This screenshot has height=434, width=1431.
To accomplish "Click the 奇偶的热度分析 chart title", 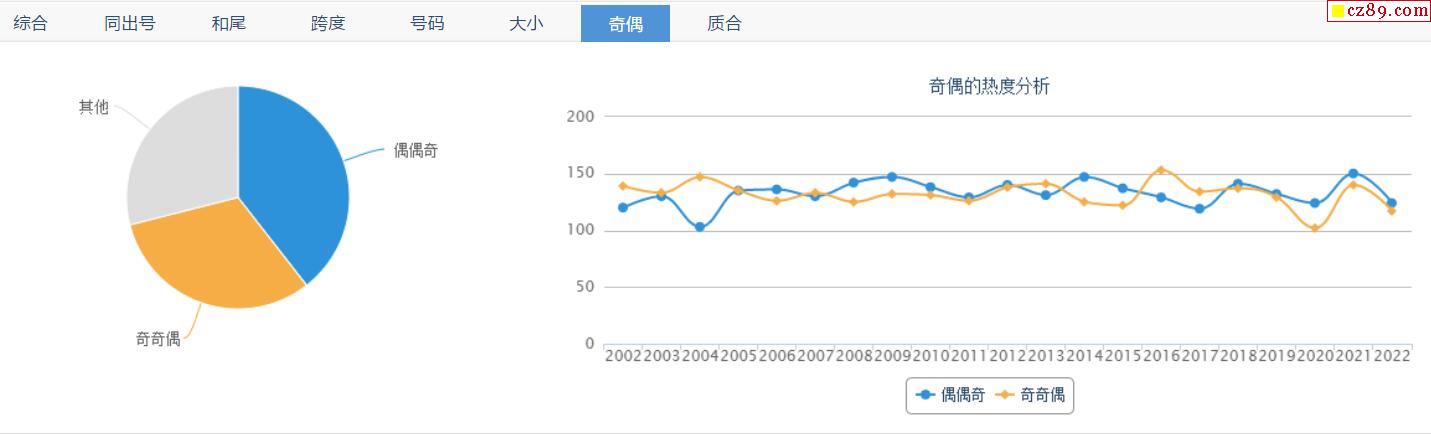I will 989,87.
